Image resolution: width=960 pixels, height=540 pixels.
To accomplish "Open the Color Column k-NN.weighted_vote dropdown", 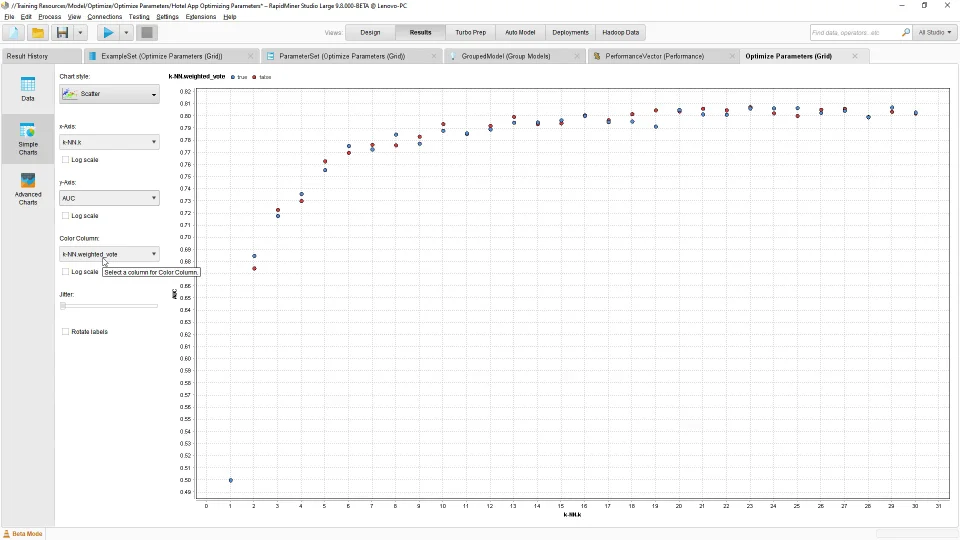I will click(x=109, y=254).
